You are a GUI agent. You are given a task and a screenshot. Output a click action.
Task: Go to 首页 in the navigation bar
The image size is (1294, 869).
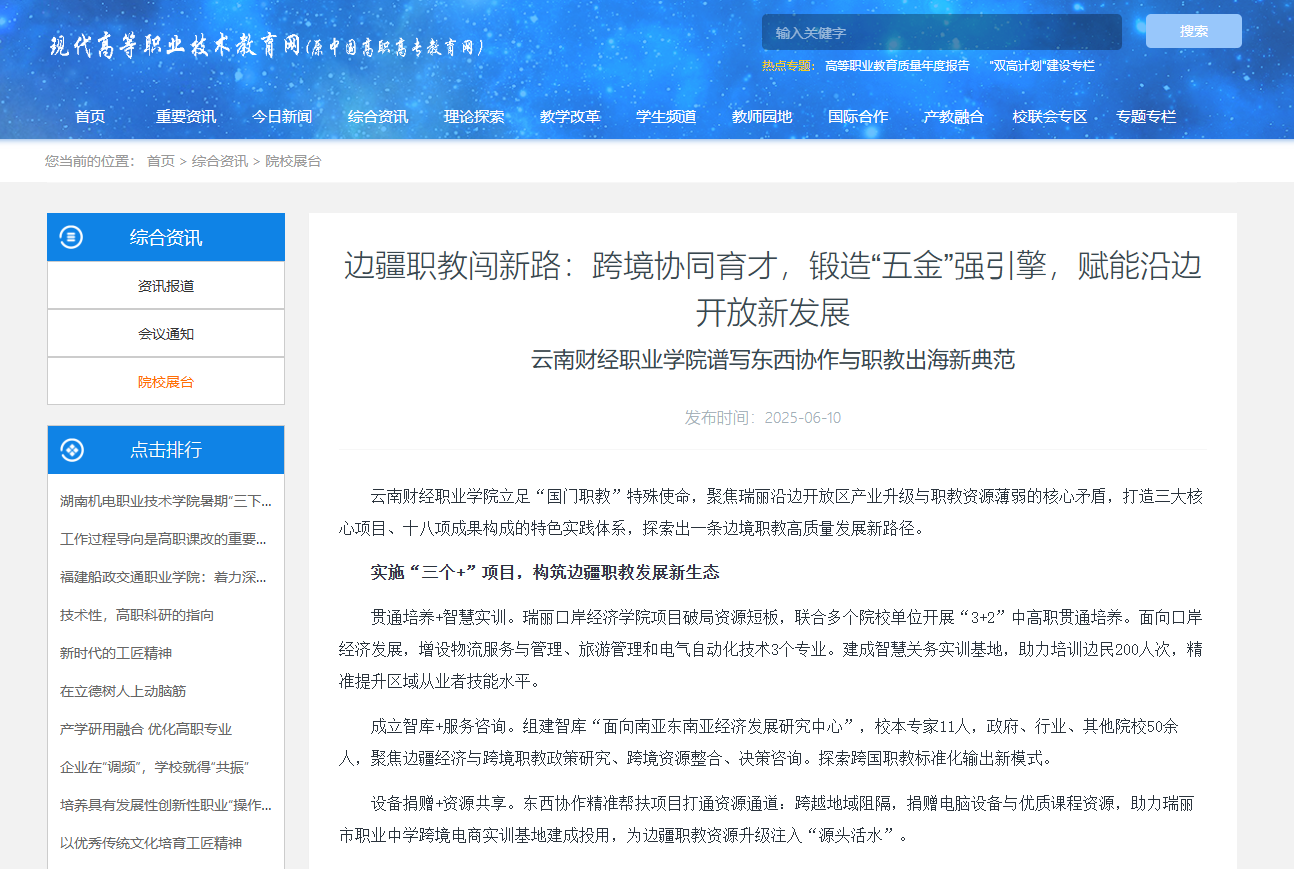click(x=90, y=116)
